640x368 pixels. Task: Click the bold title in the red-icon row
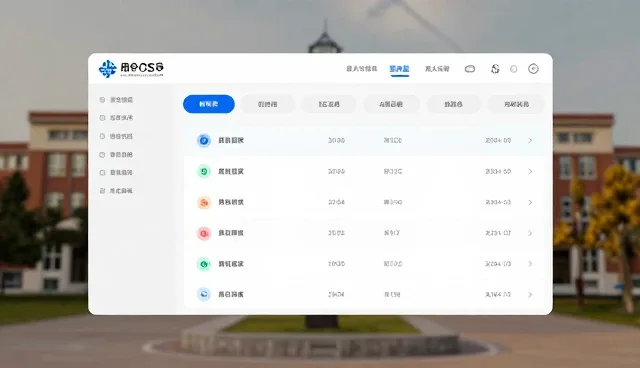[x=231, y=233]
